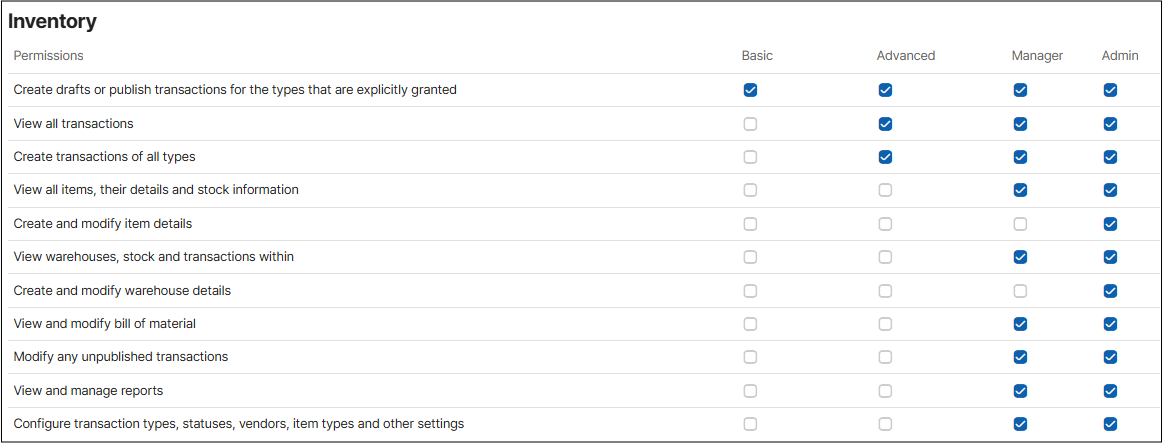Enable Manager for Create and modify warehouse details
The height and width of the screenshot is (443, 1163).
[1020, 291]
